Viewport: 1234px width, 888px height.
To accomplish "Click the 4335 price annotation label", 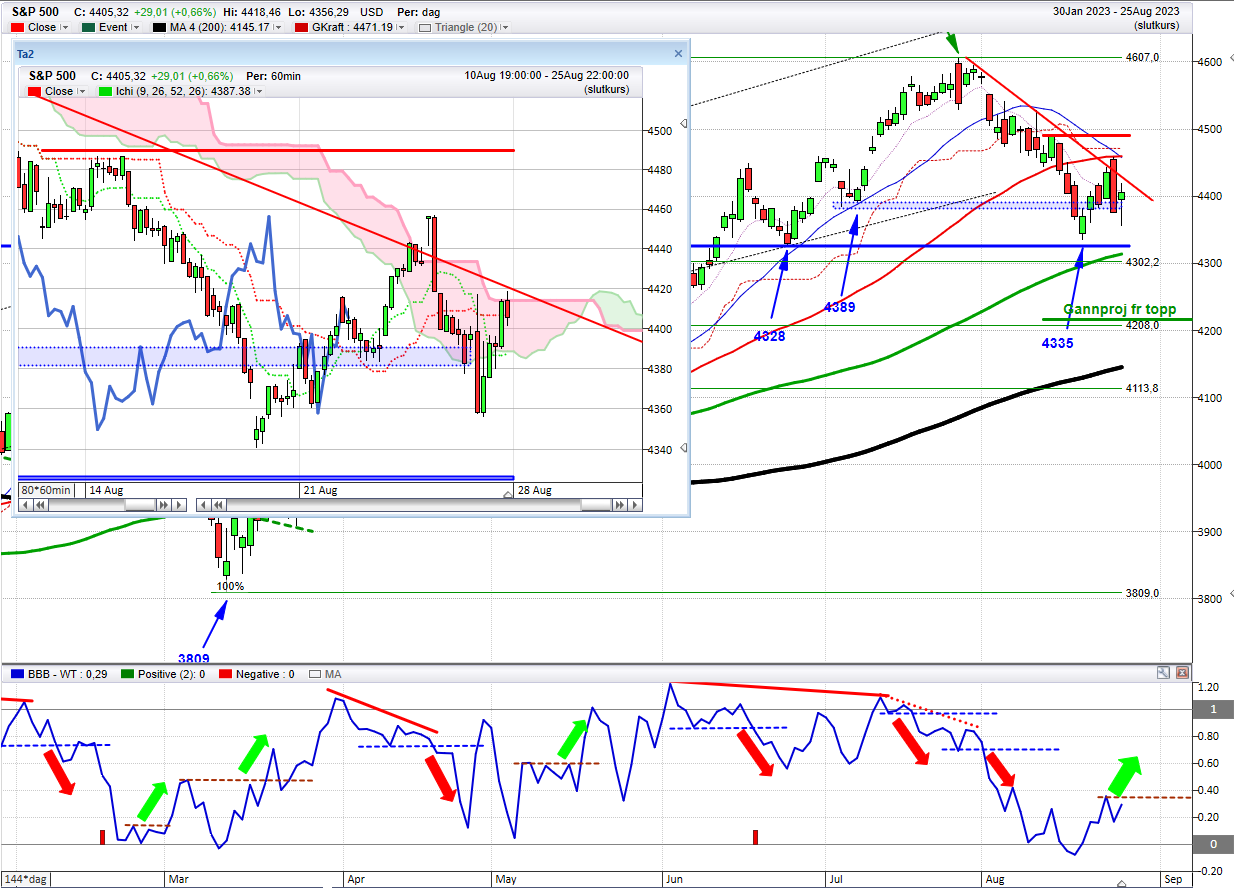I will (x=1058, y=342).
